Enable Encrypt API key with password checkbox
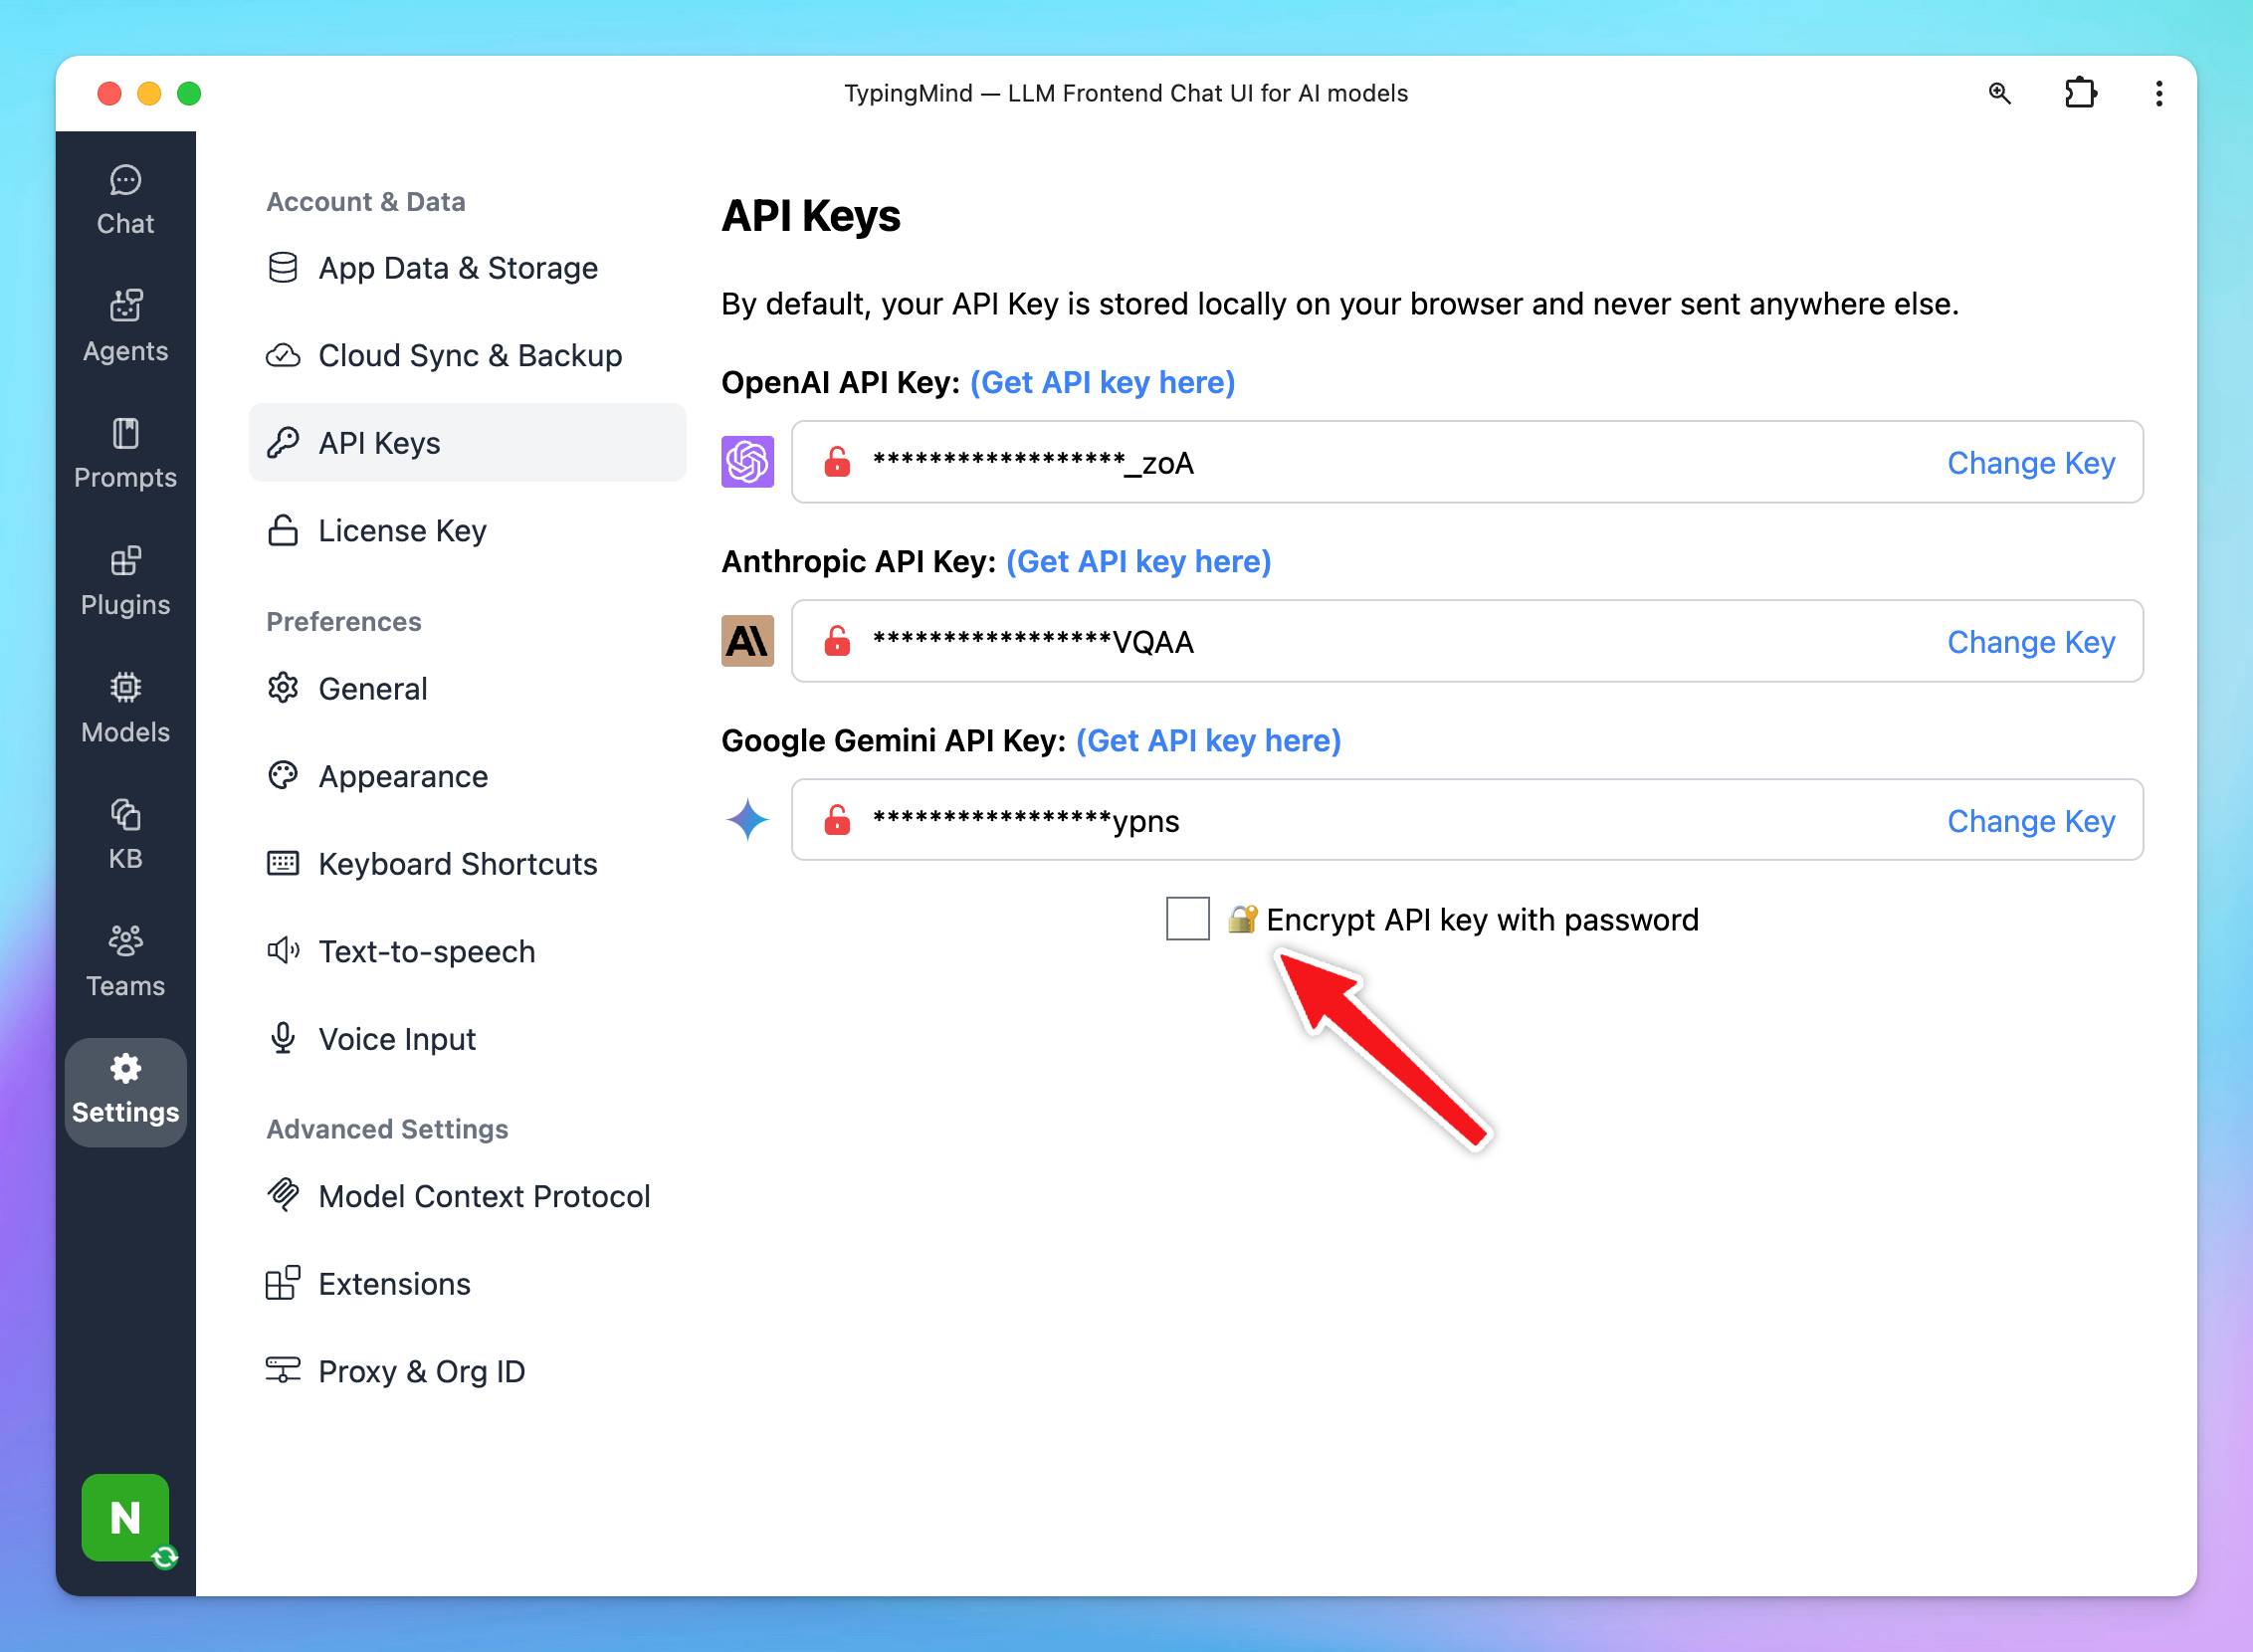The height and width of the screenshot is (1652, 2253). click(1187, 918)
